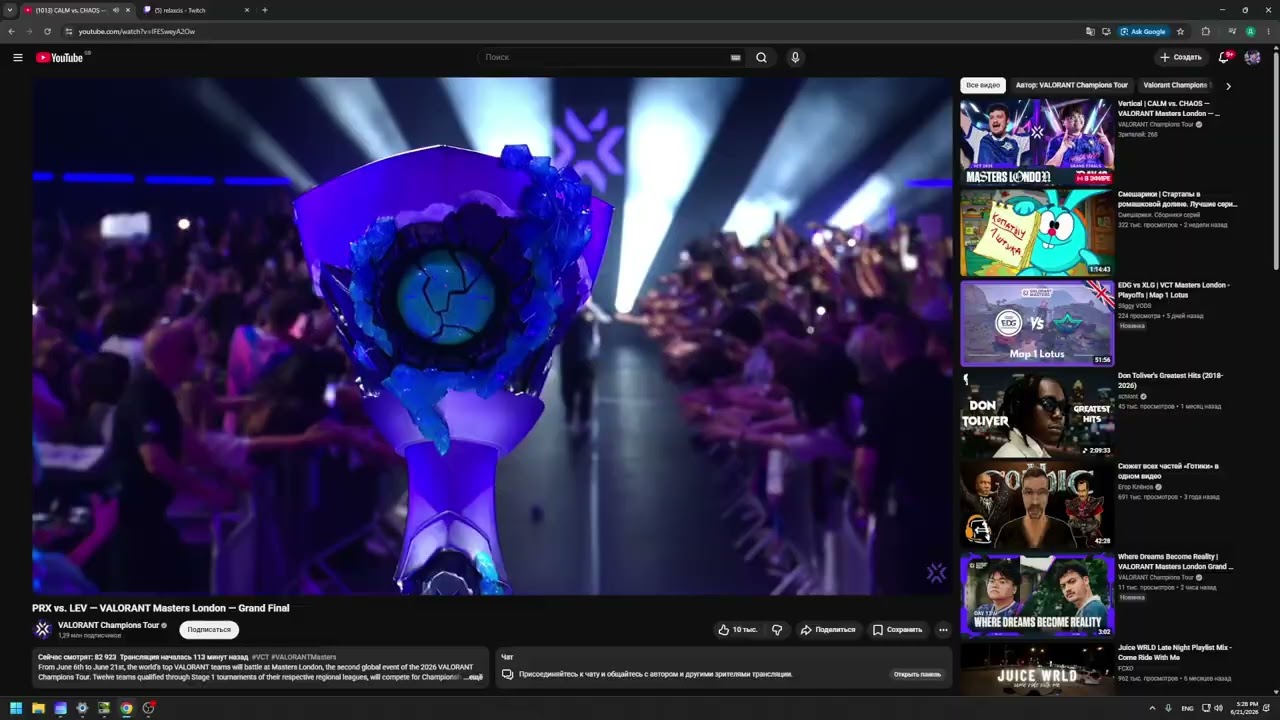The image size is (1280, 720).
Task: Click the 'Подписаться' subscribe button
Action: (x=209, y=630)
